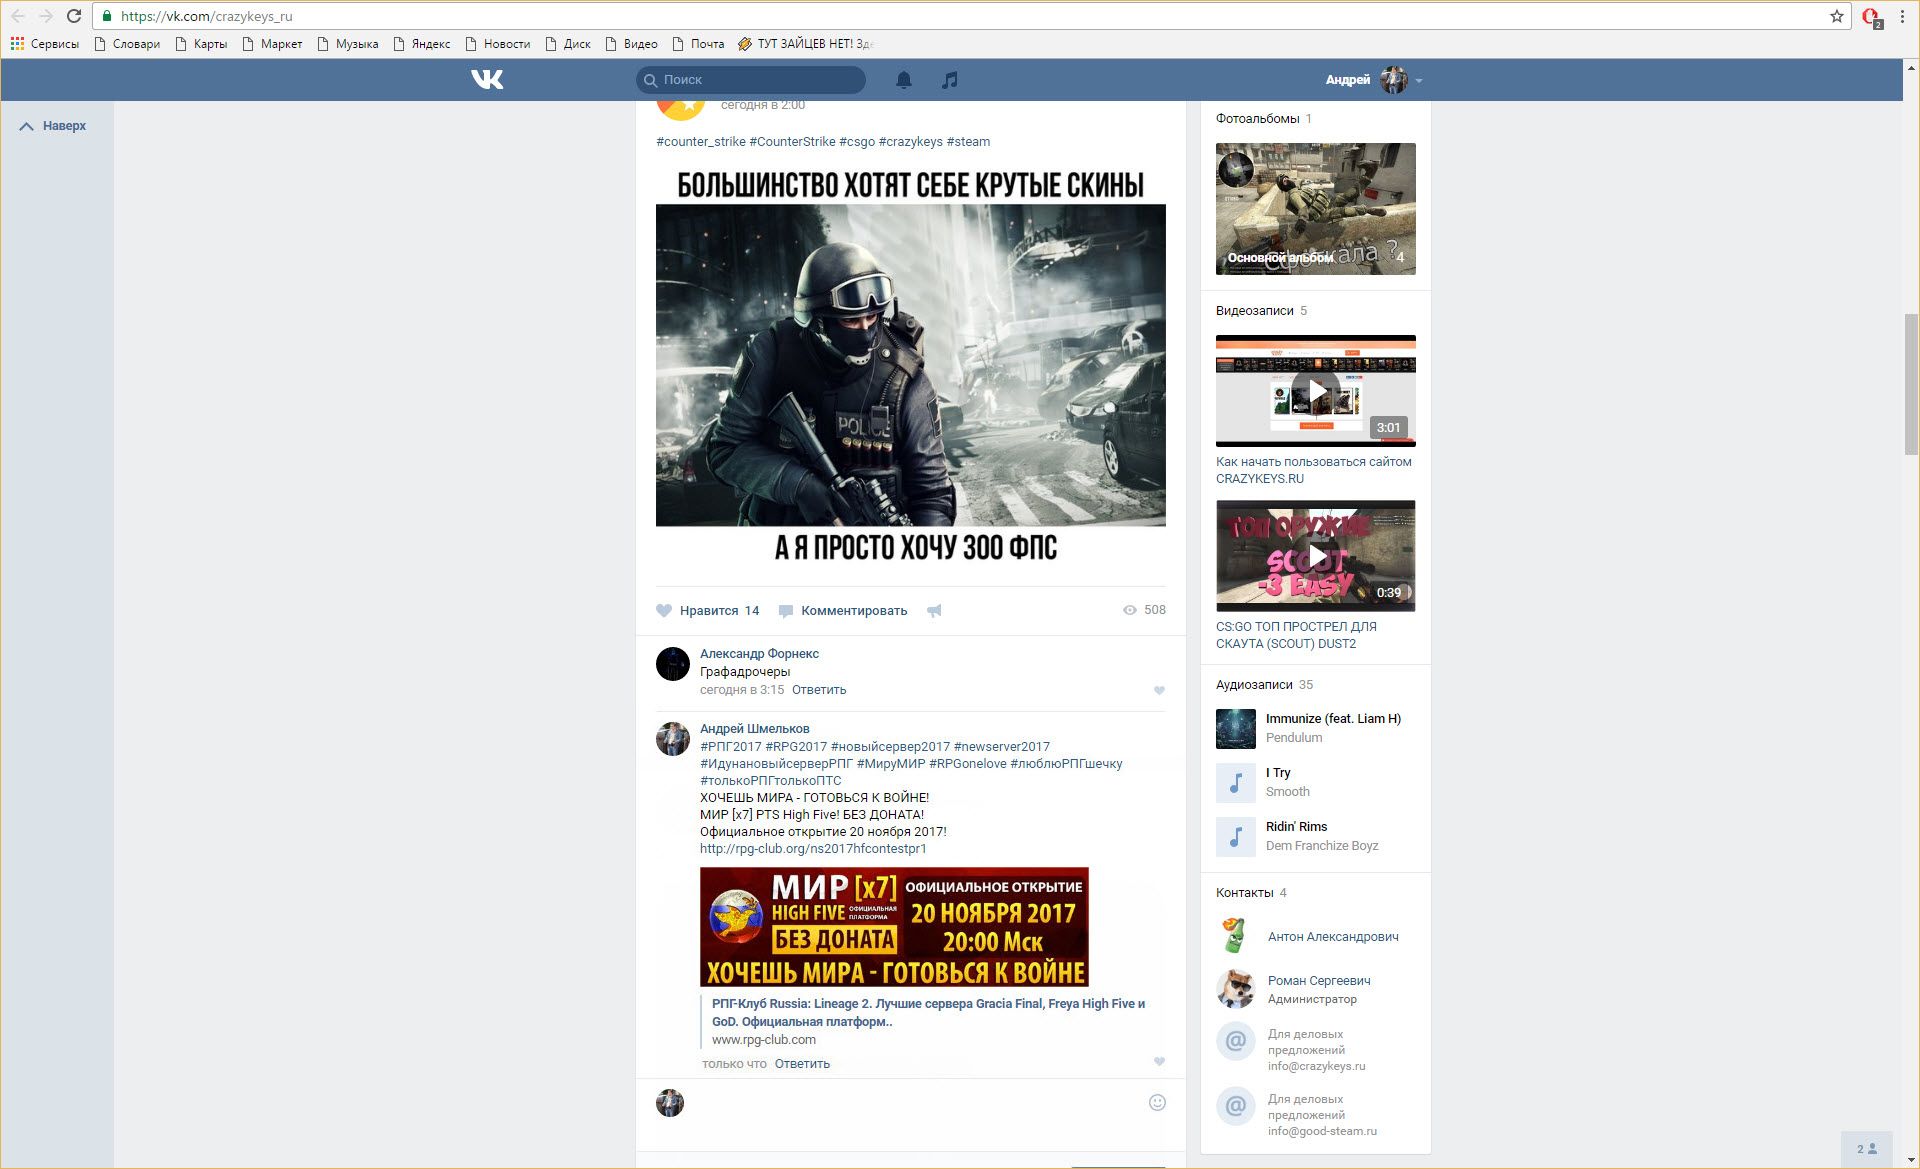
Task: Play the CRAZYKEYS.RU tutorial video thumbnail
Action: coord(1315,391)
